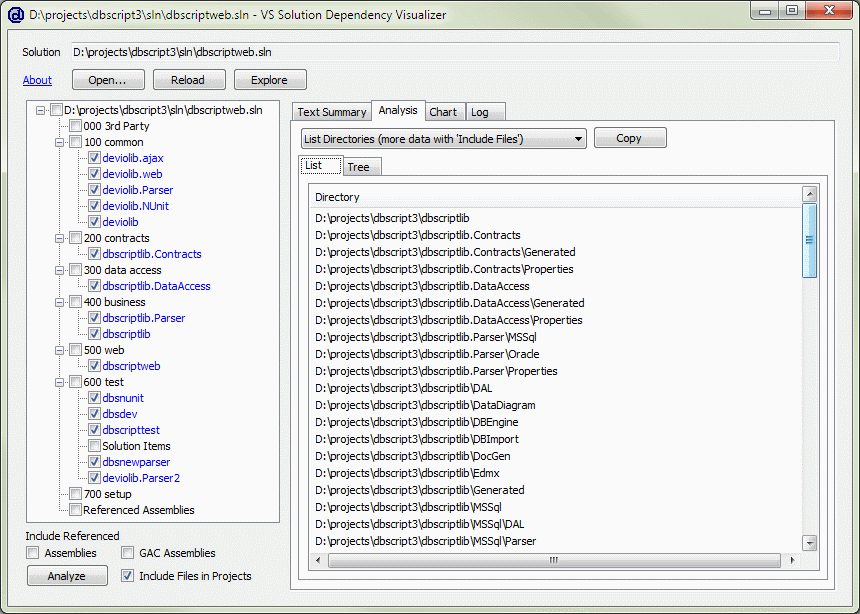Viewport: 860px width, 614px height.
Task: Select the 700 setup folder
Action: (x=108, y=494)
